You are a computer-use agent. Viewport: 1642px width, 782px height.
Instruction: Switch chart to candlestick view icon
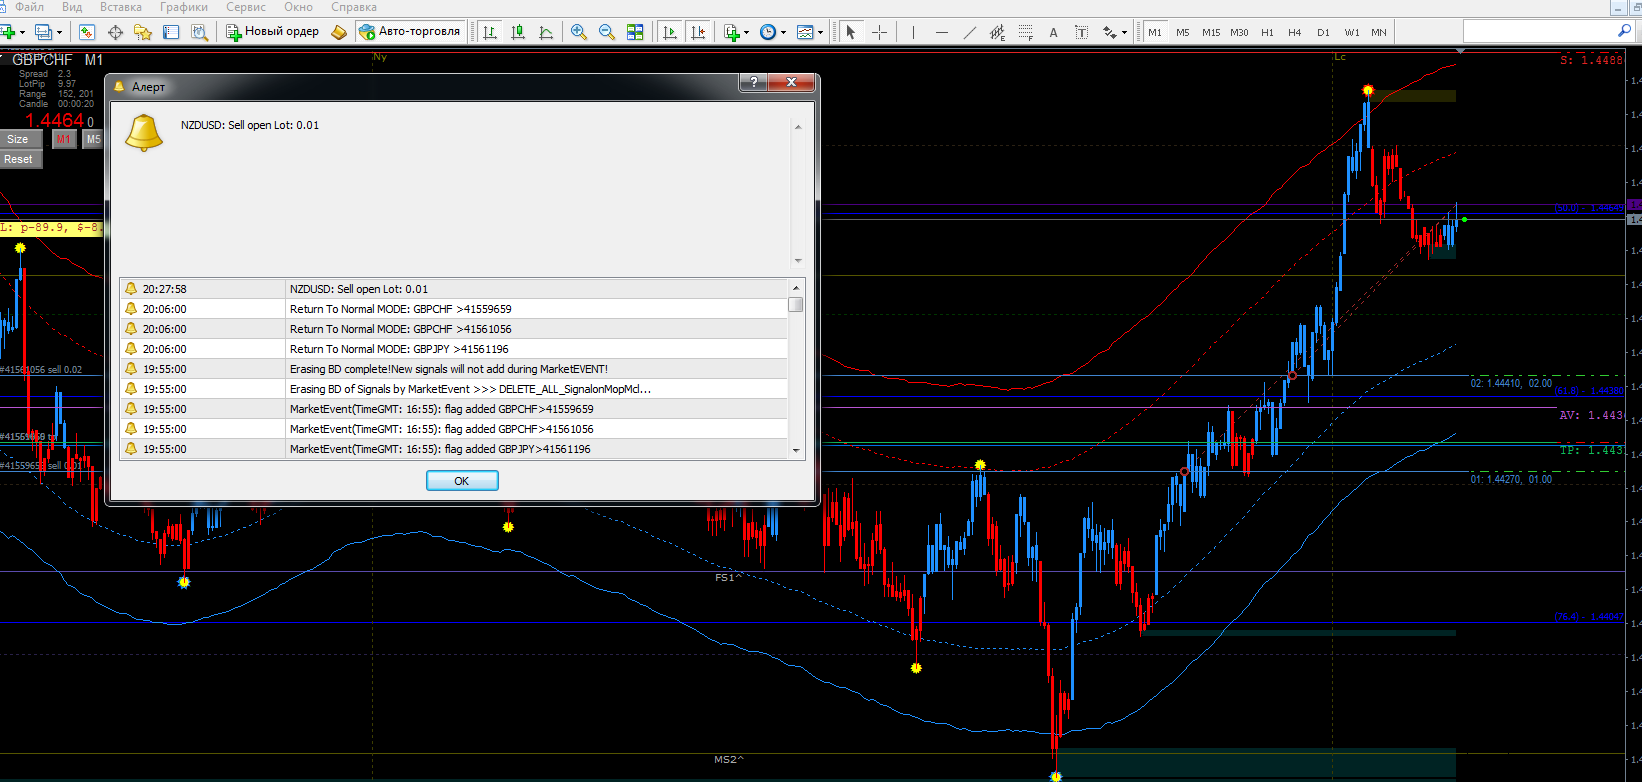coord(518,32)
